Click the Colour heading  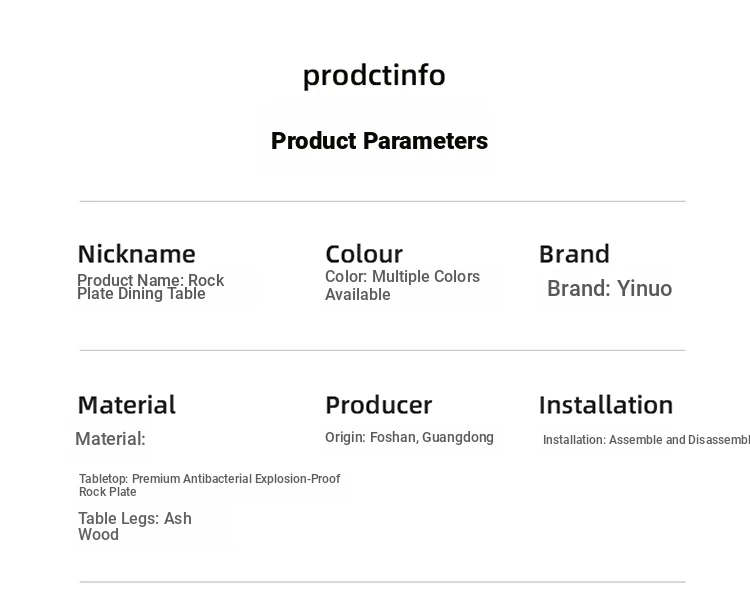coord(364,254)
